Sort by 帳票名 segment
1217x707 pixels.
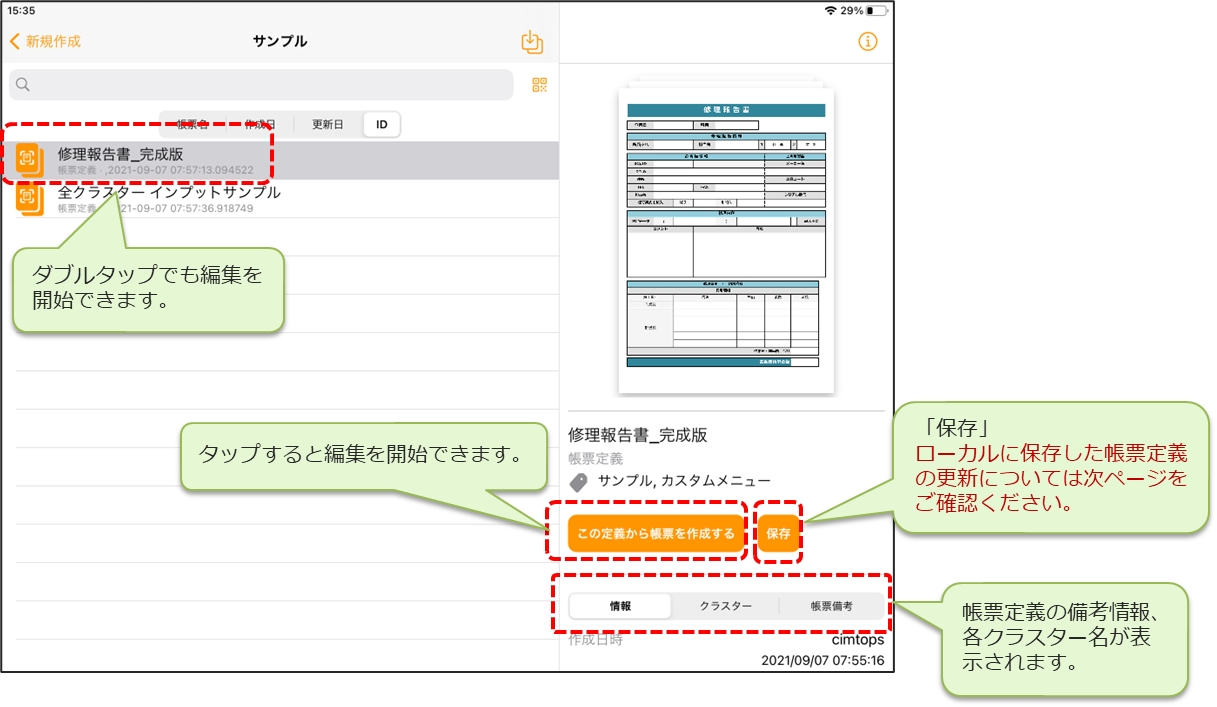click(193, 124)
